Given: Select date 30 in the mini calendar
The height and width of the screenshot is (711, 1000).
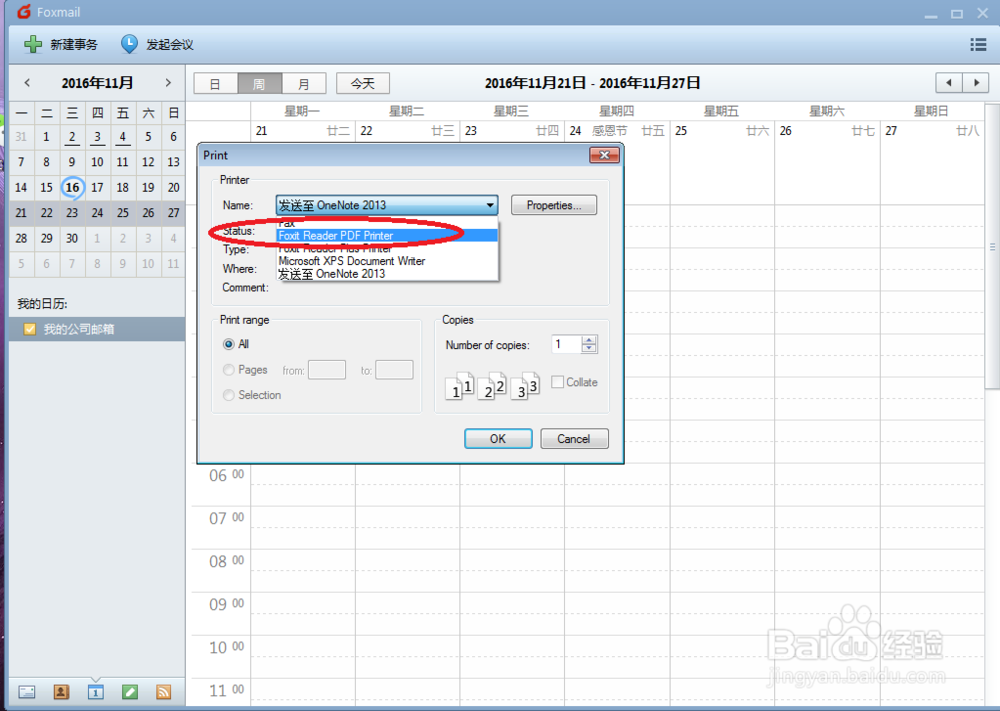Looking at the screenshot, I should pos(72,238).
